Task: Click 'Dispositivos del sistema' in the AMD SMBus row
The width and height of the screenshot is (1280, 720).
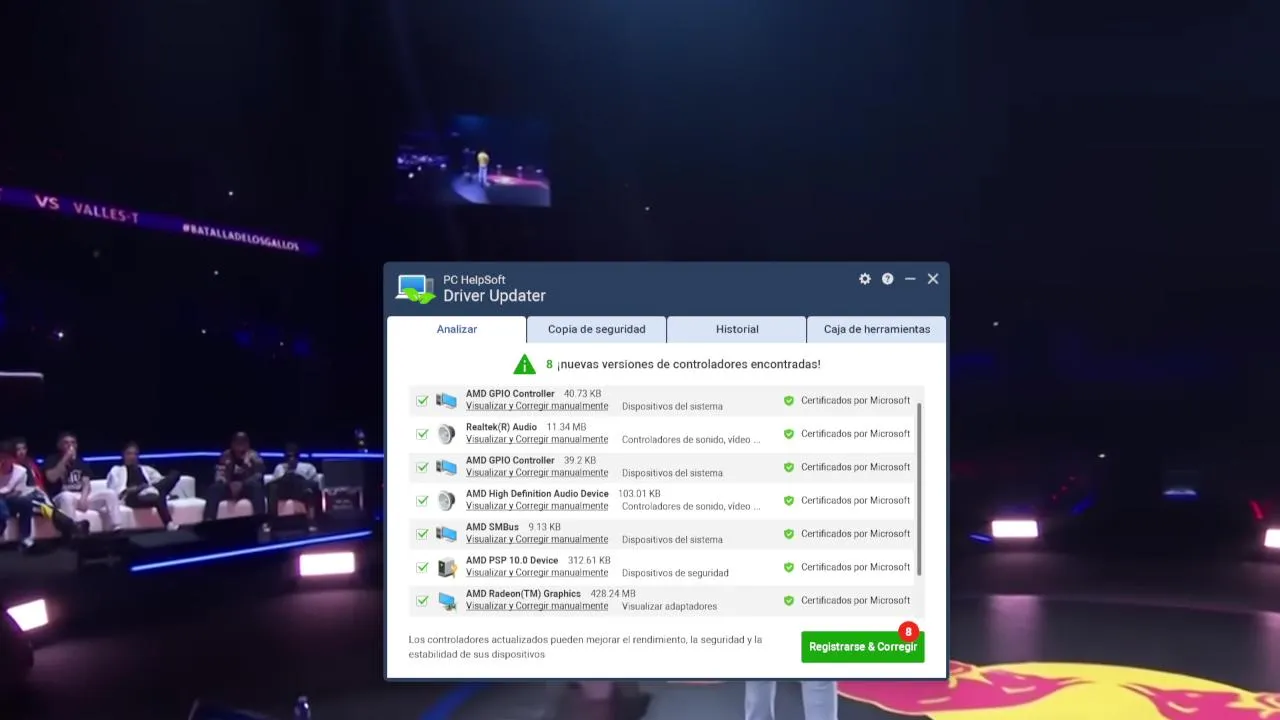Action: point(672,540)
